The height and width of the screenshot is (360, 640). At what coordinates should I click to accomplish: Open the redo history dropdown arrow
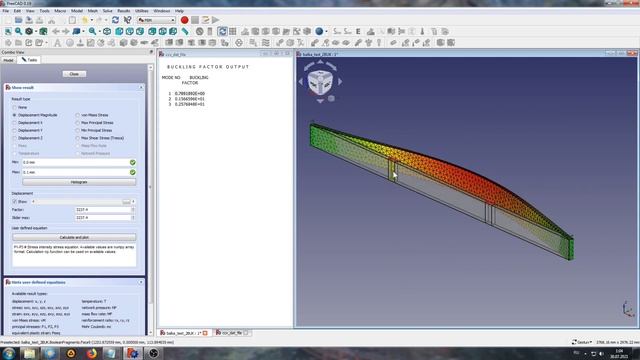[106, 20]
